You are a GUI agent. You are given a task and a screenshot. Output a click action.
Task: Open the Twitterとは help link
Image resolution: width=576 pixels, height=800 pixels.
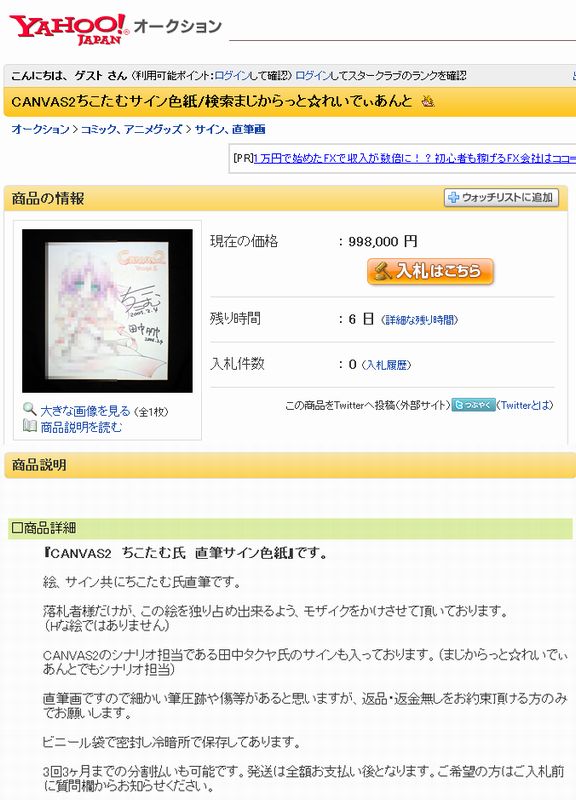(524, 405)
